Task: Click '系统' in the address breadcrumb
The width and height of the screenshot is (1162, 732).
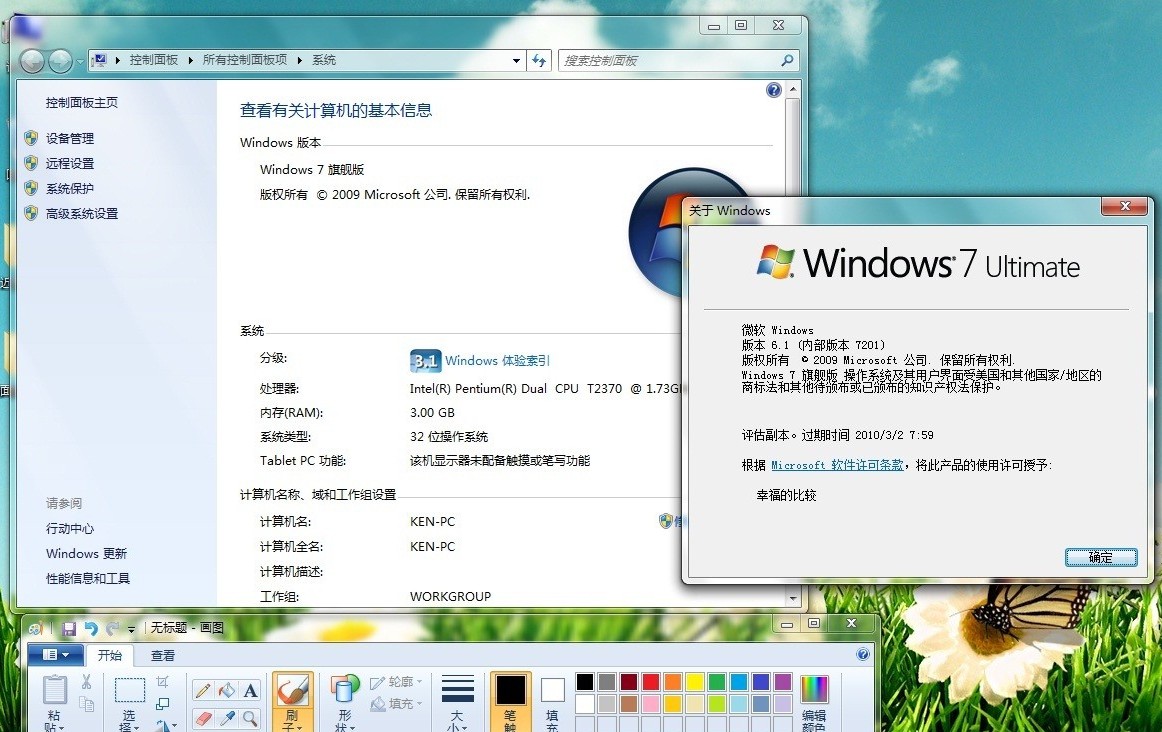Action: [324, 60]
